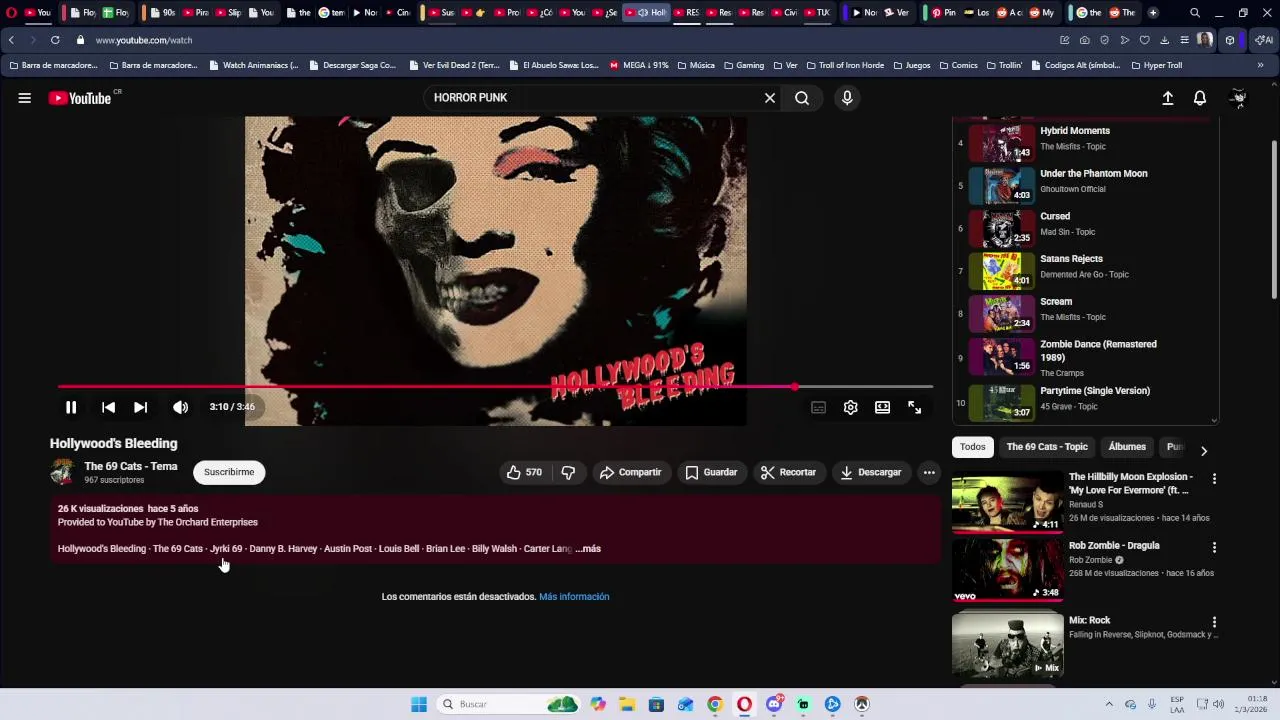Screen dimensions: 1280x720
Task: Select the Álbumes filter chip
Action: (1127, 447)
